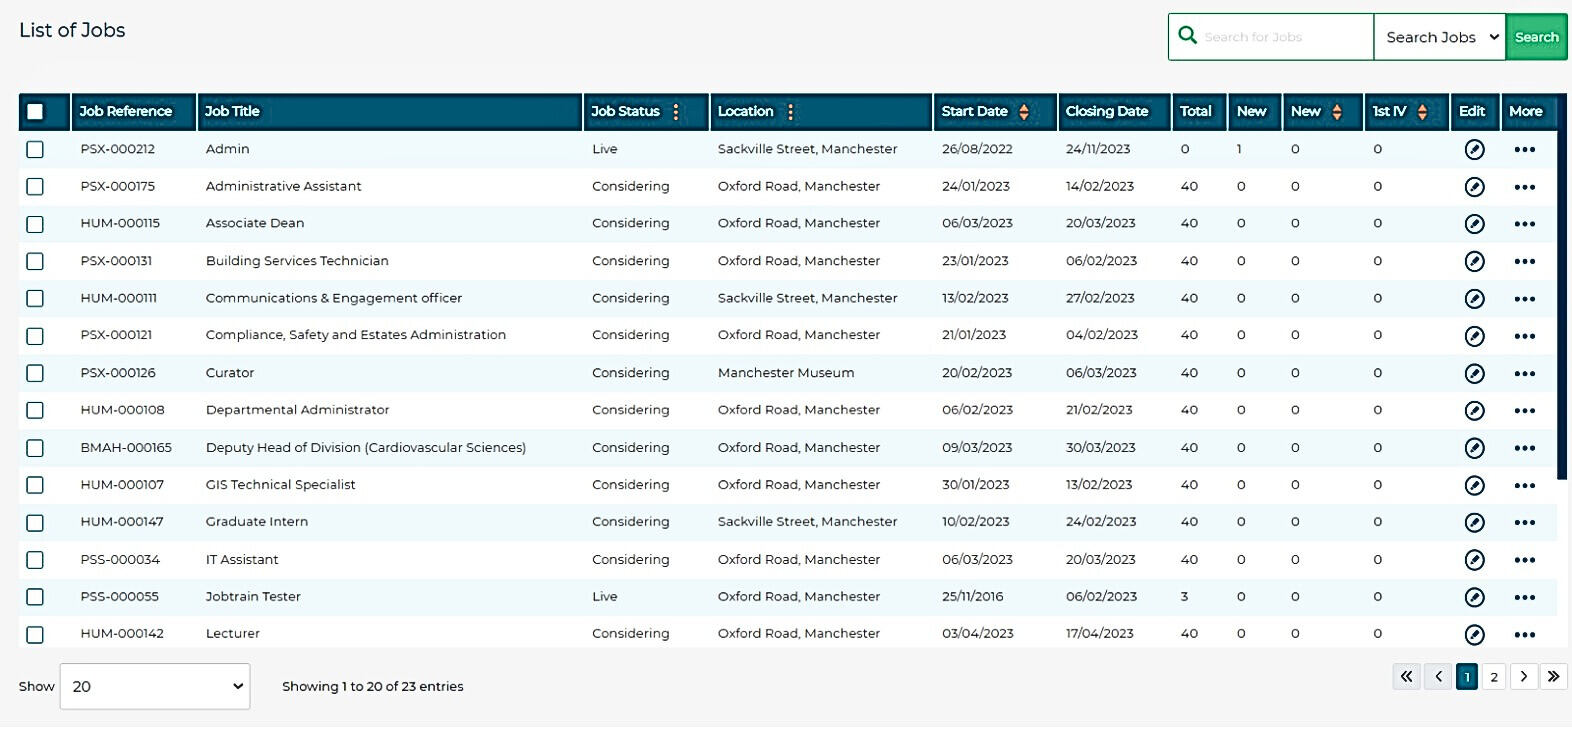The width and height of the screenshot is (1572, 747).
Task: Click the green Search button
Action: click(1537, 37)
